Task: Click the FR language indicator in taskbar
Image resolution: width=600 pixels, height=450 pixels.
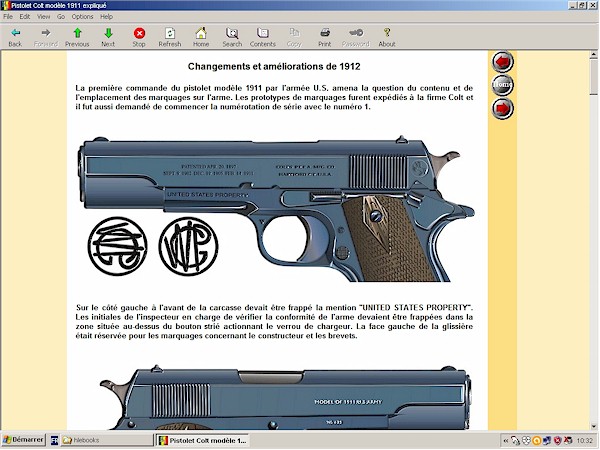Action: pyautogui.click(x=54, y=440)
